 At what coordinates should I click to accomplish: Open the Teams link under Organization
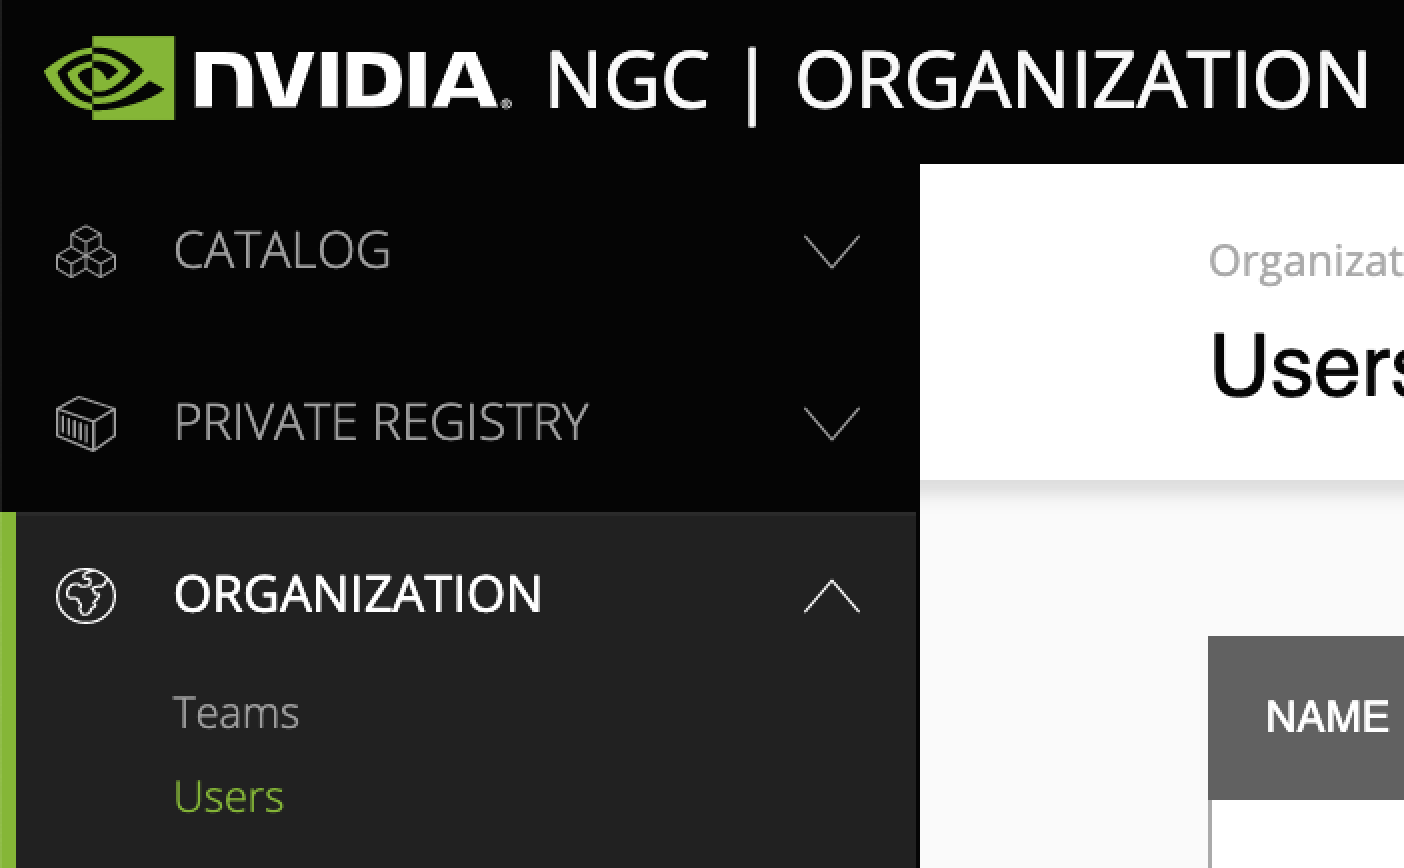(x=237, y=712)
